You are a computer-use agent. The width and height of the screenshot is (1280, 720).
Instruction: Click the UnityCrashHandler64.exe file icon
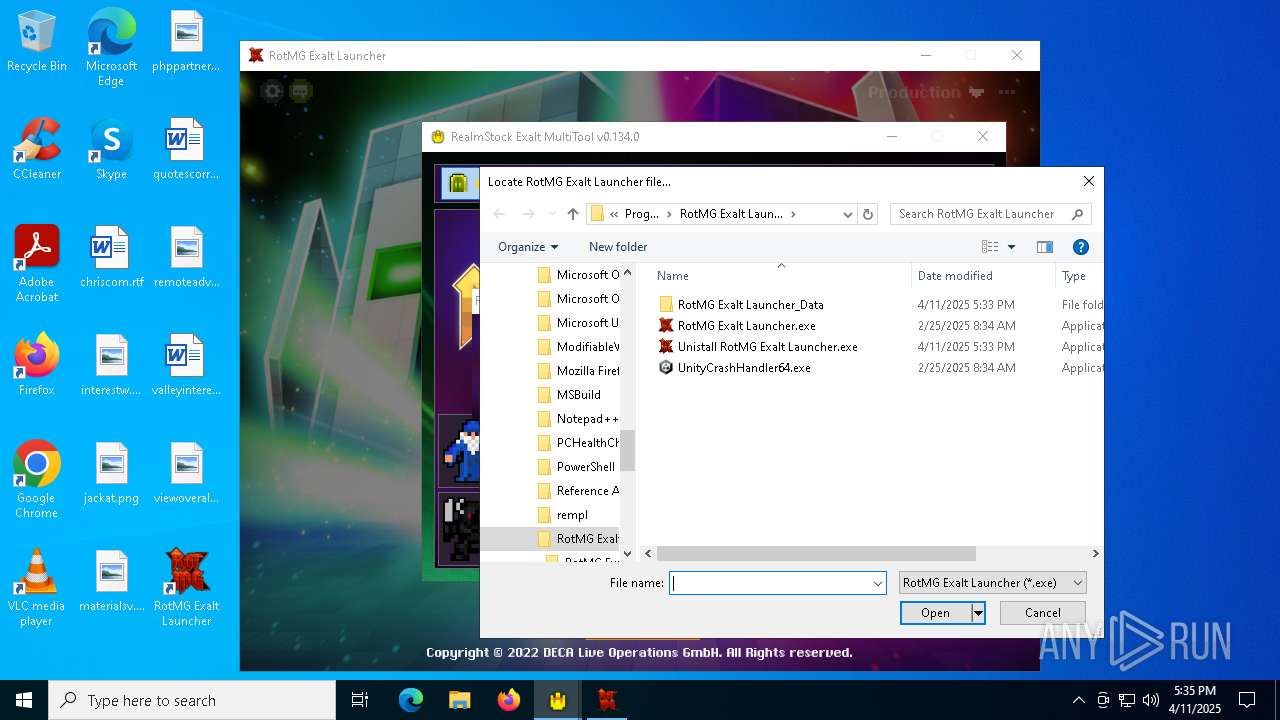666,368
